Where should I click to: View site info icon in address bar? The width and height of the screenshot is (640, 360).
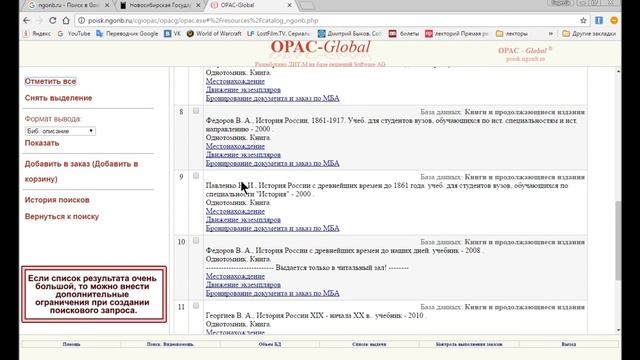coord(81,20)
